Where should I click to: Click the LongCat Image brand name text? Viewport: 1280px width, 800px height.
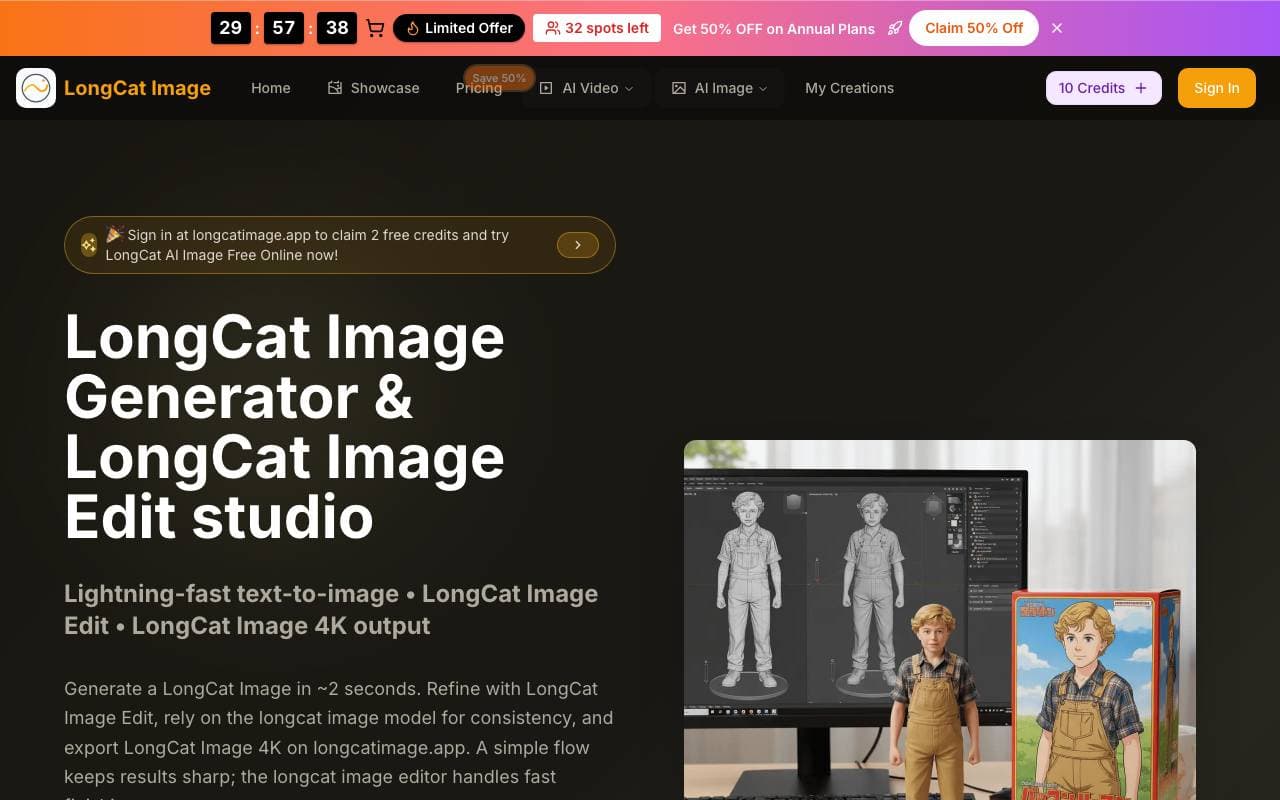point(137,88)
